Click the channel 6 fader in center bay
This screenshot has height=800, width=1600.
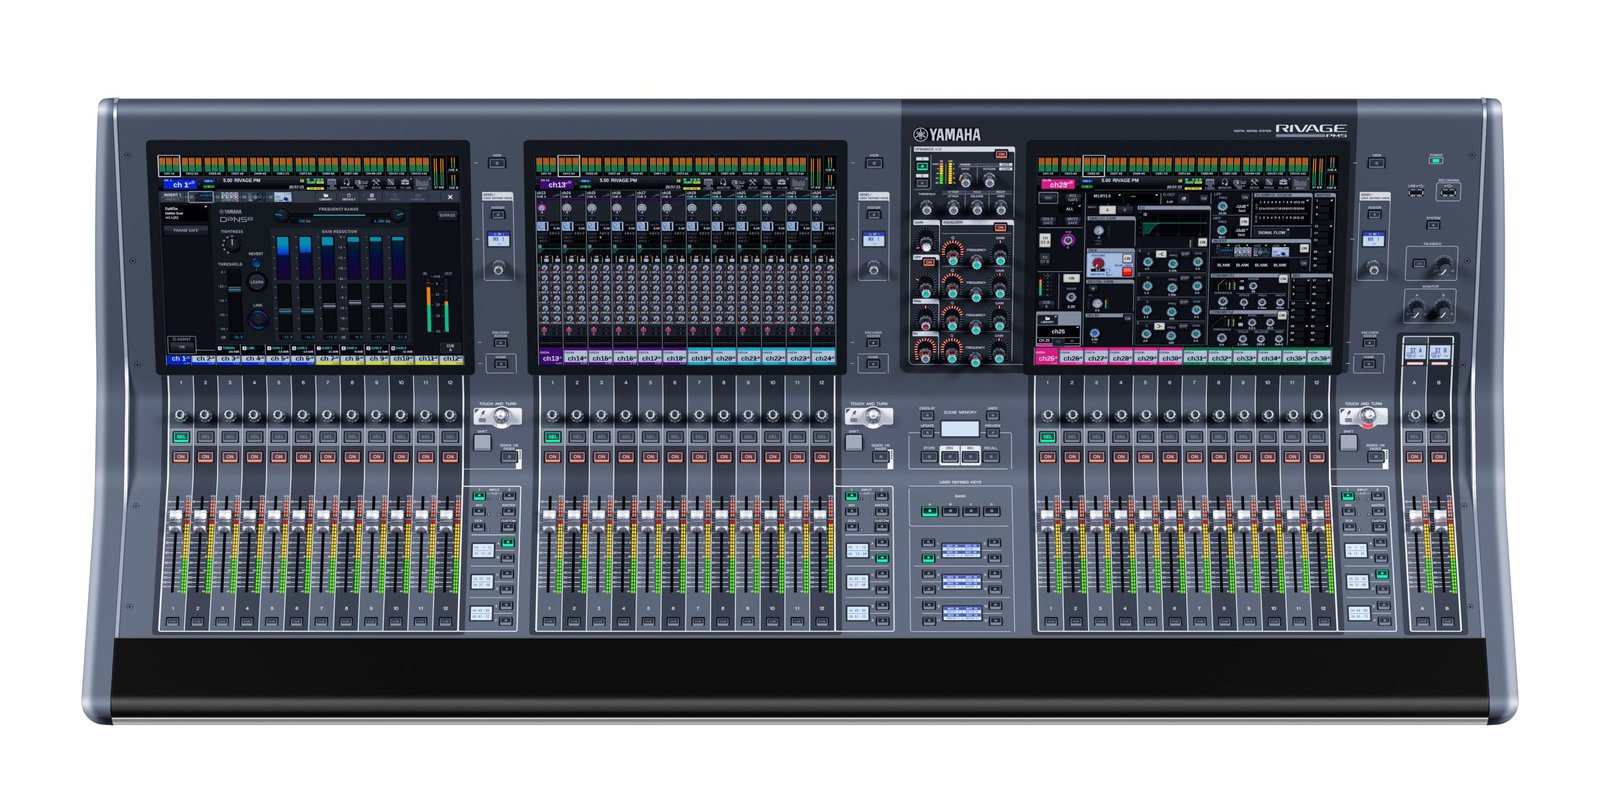click(672, 515)
